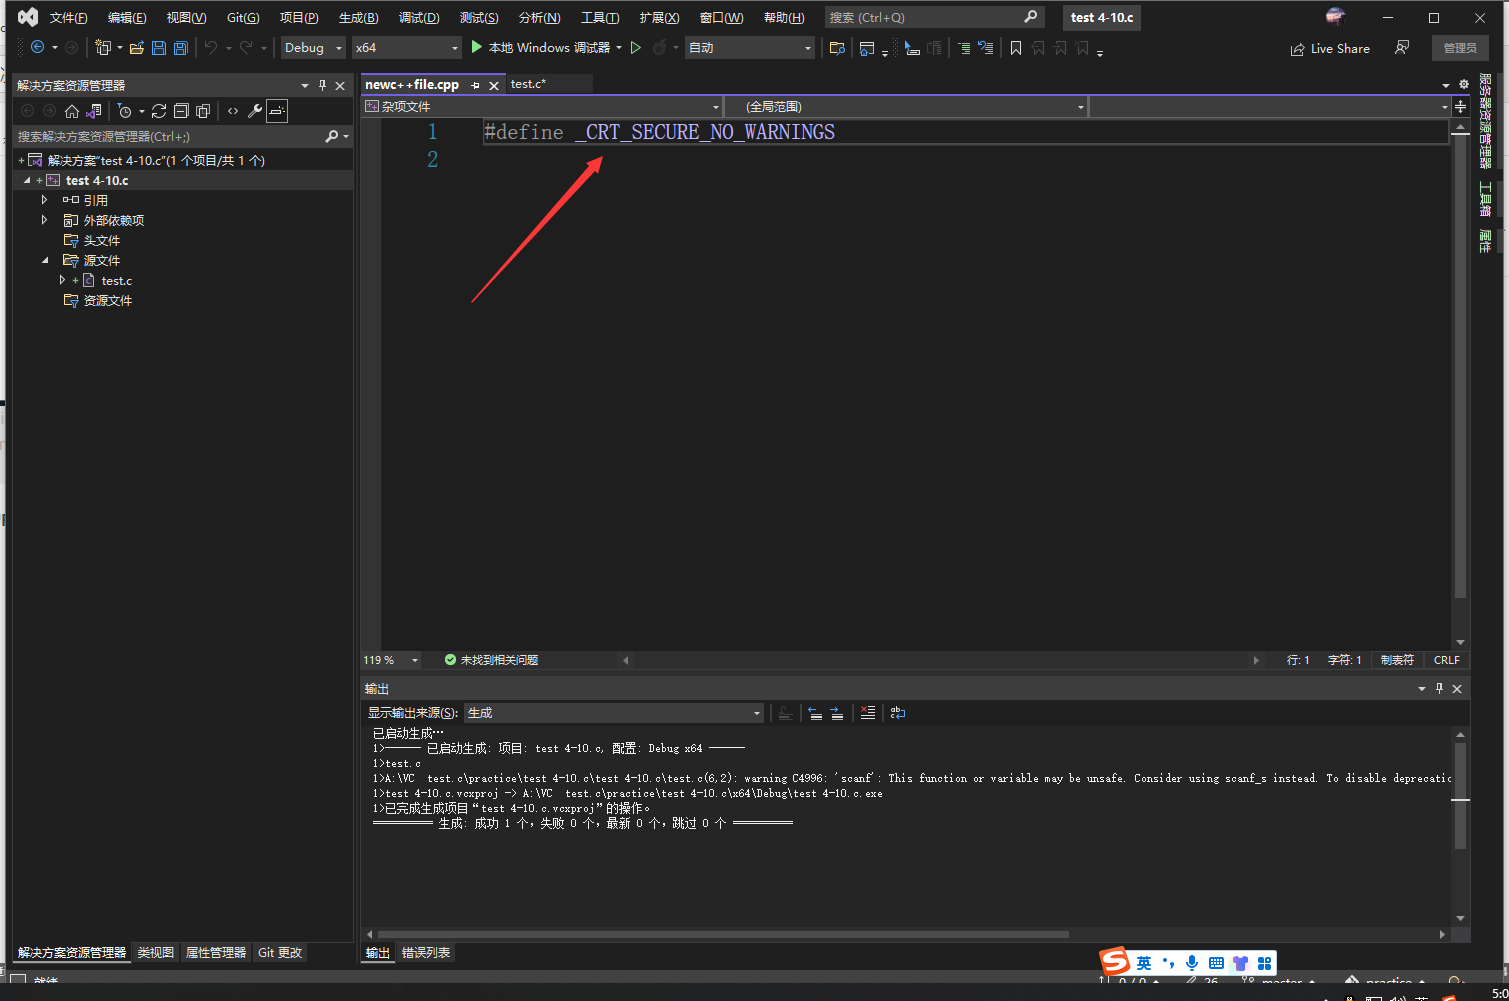Image resolution: width=1509 pixels, height=1001 pixels.
Task: Select the 头文件 folder in tree
Action: (101, 240)
